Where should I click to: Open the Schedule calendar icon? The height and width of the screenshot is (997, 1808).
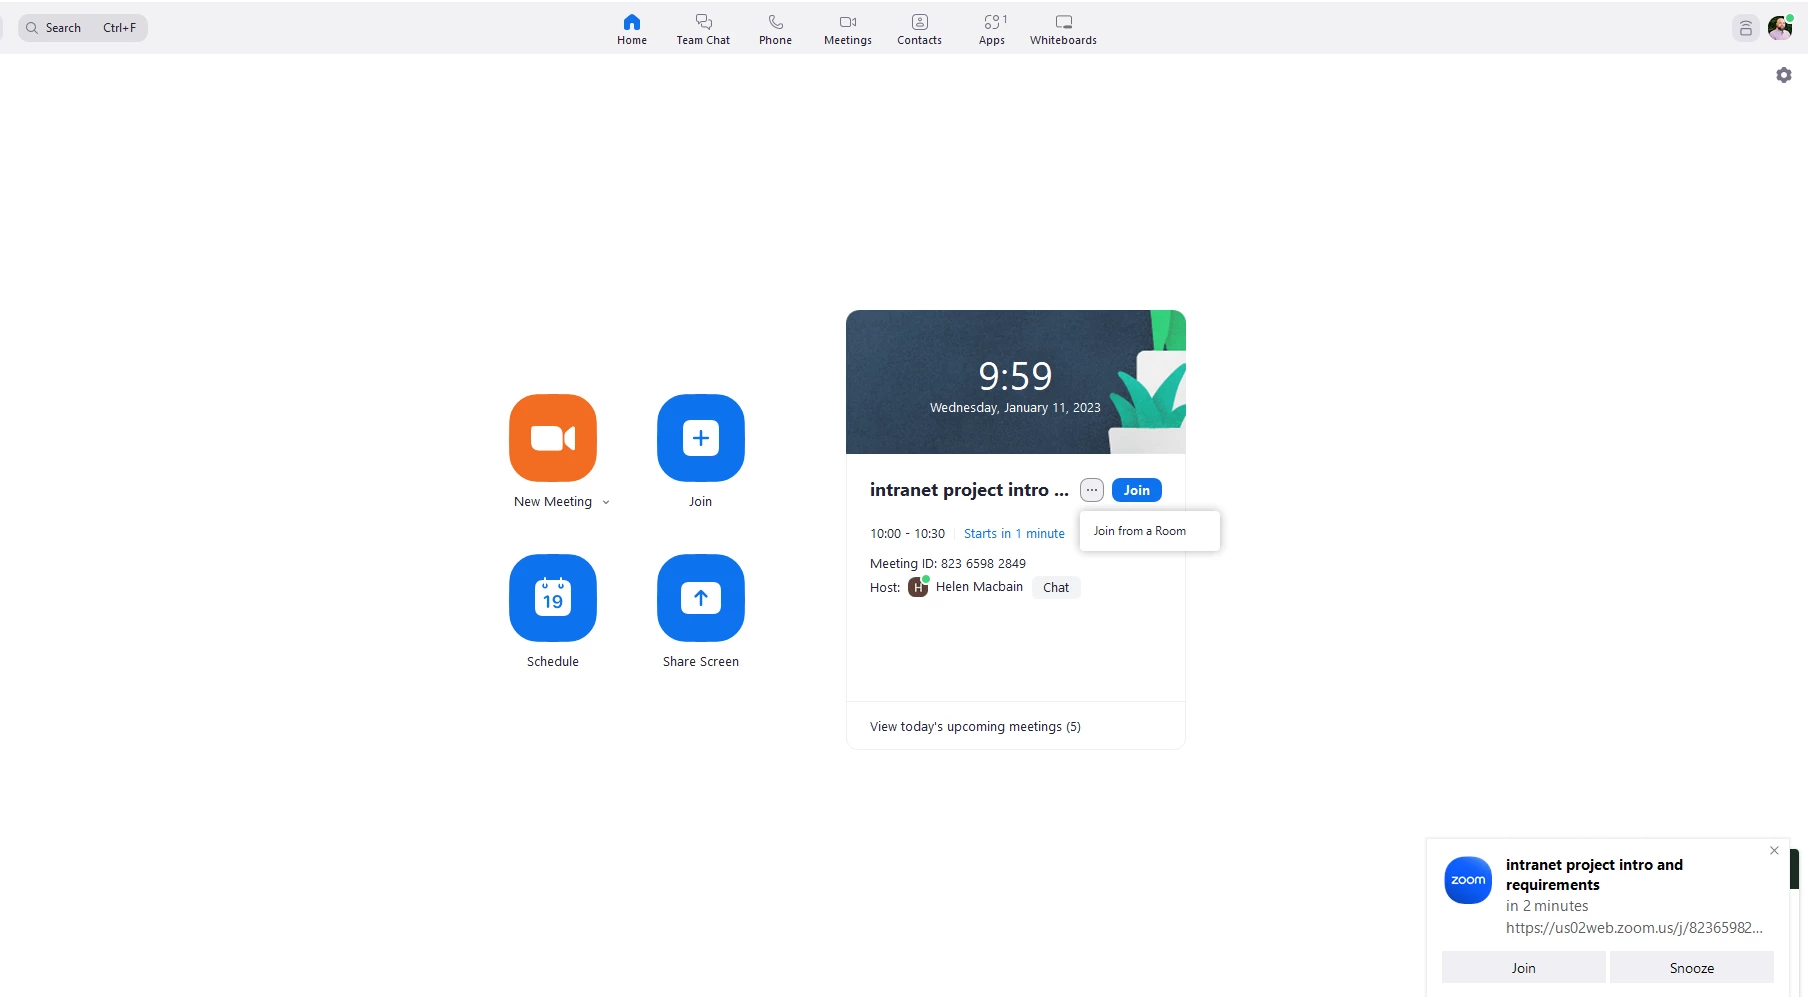(553, 598)
